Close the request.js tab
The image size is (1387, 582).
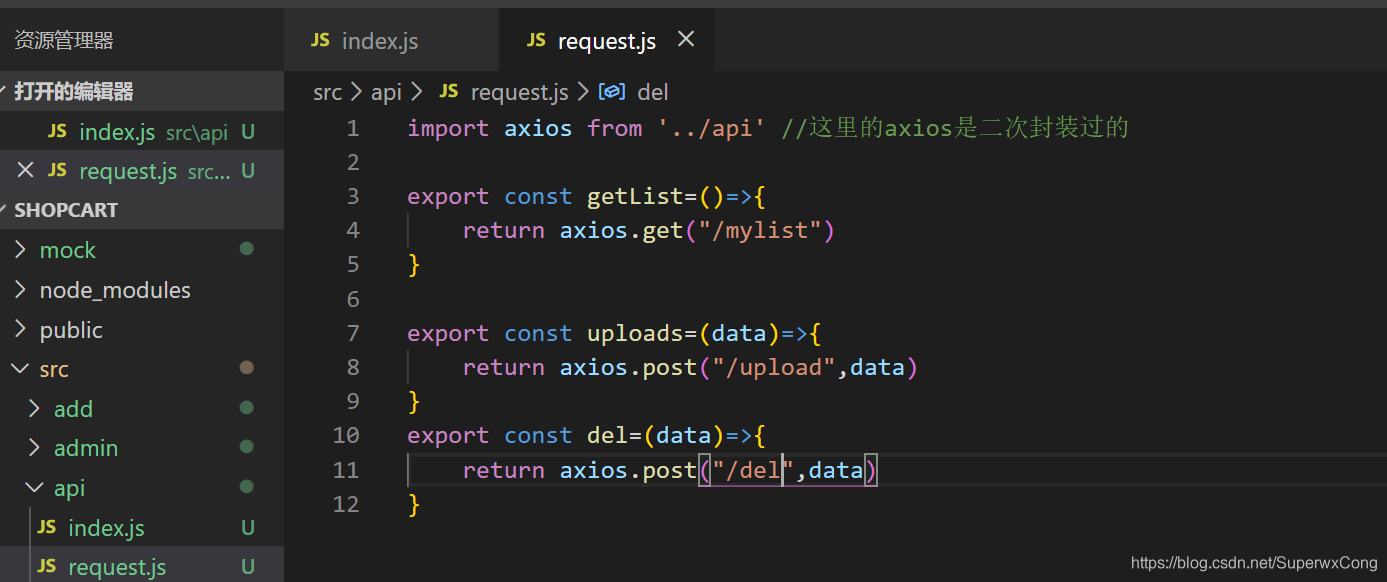tap(686, 40)
